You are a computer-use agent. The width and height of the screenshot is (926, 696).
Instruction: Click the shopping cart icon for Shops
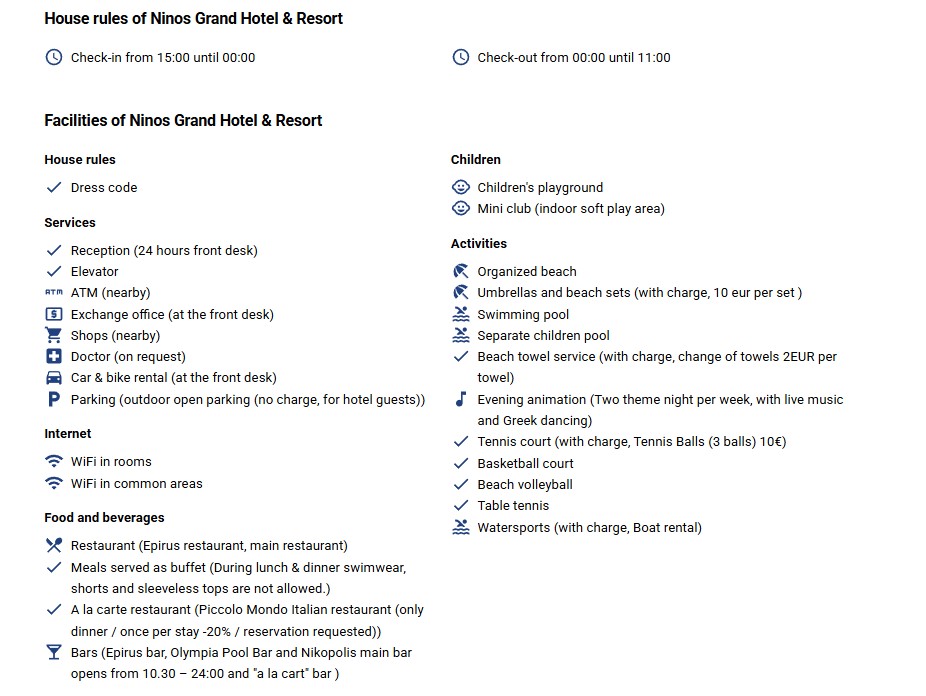pos(54,336)
